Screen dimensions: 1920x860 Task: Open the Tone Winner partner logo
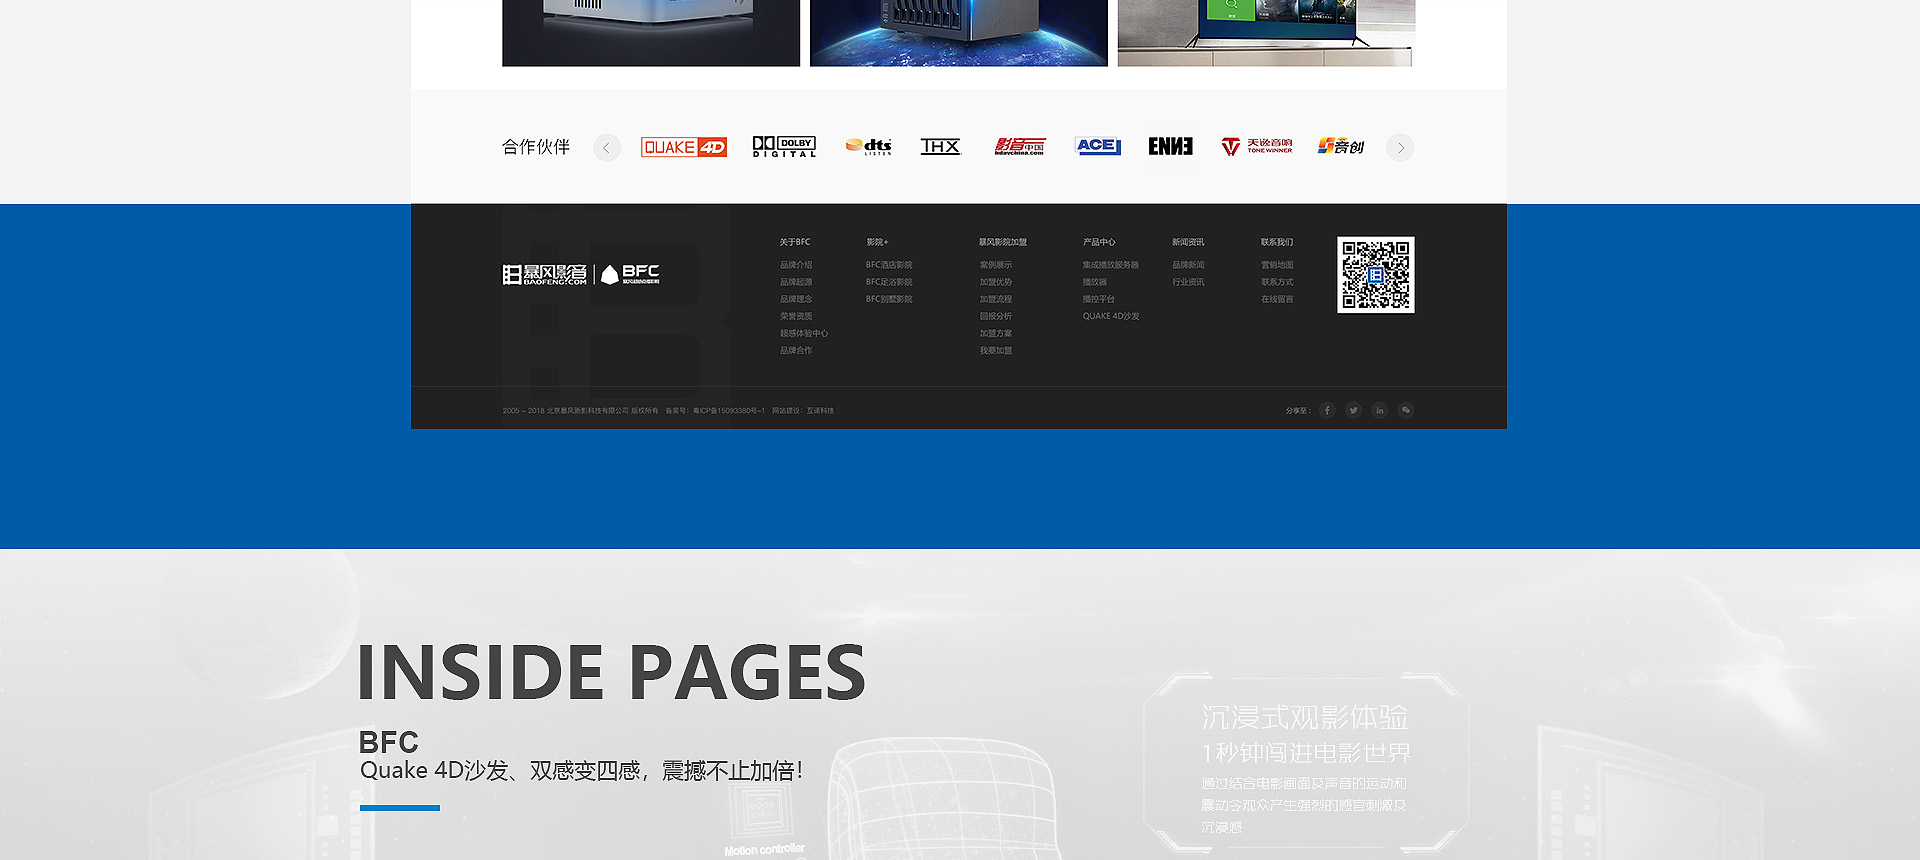pos(1257,147)
